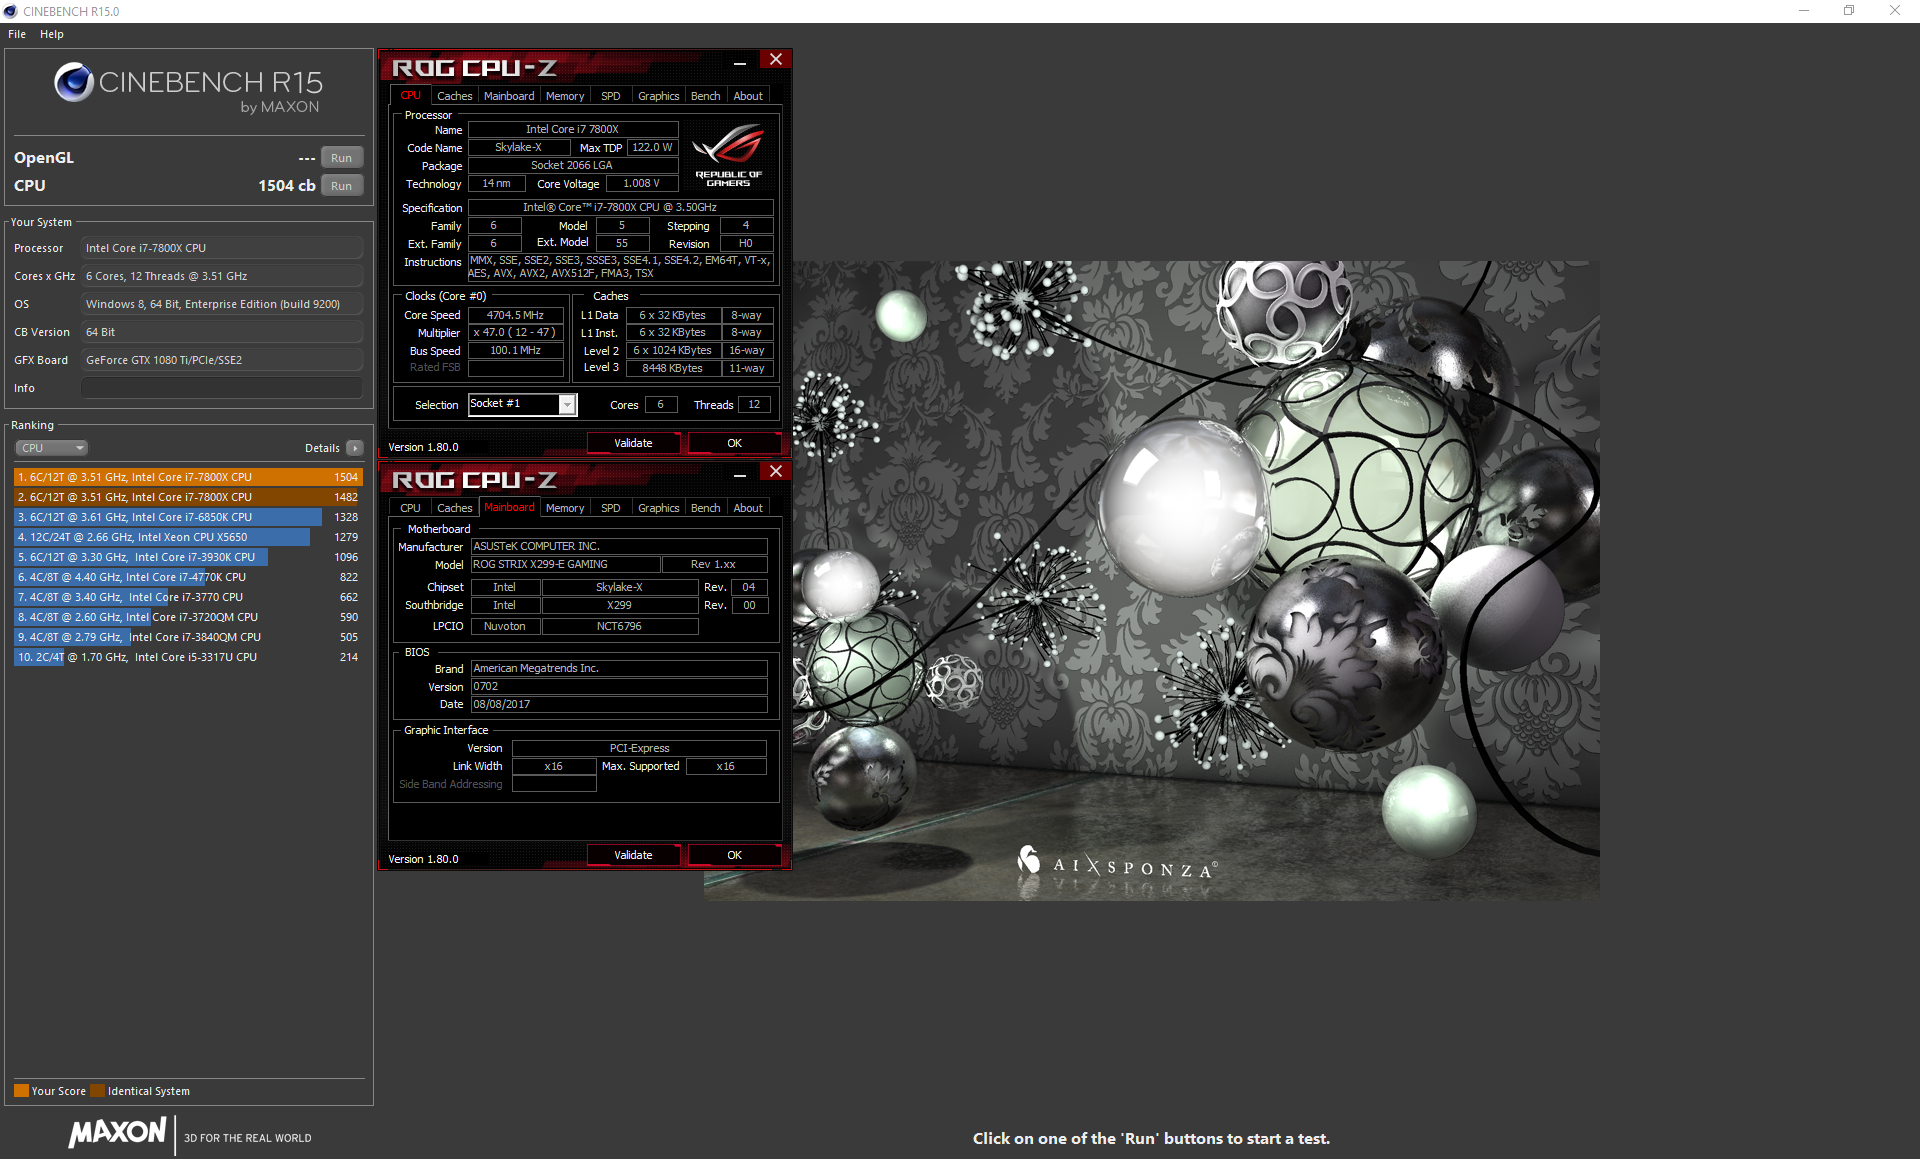Open Memory tab in lower CPU-Z window

click(565, 508)
